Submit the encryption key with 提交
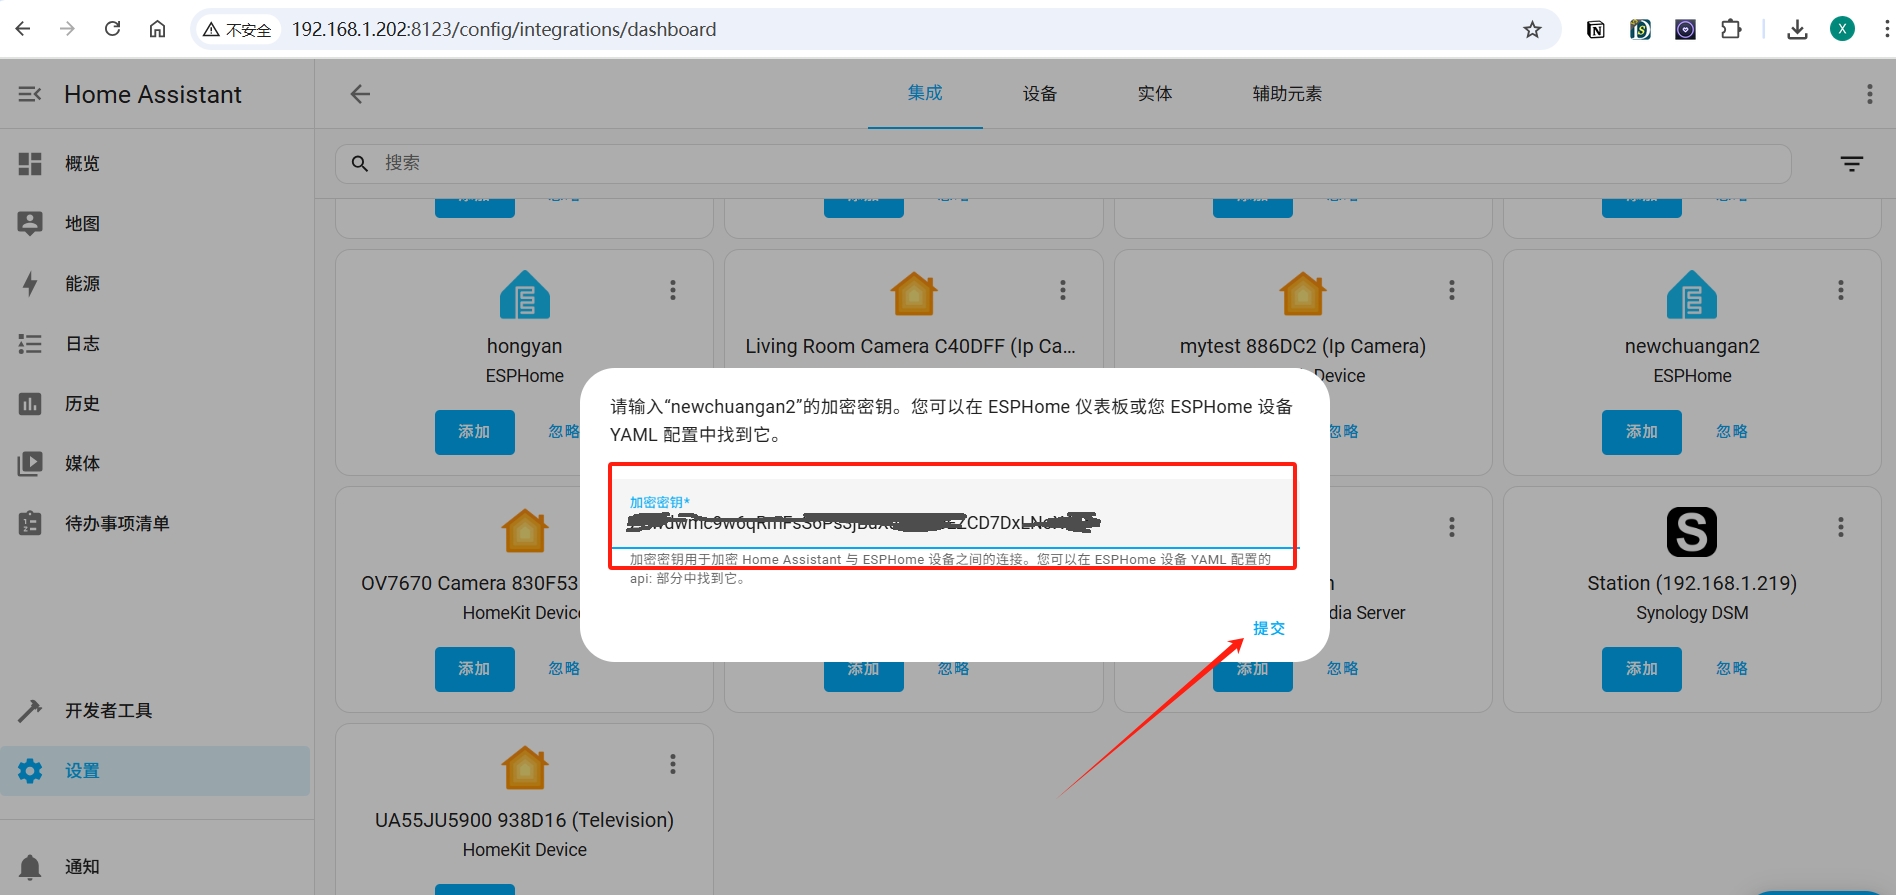 1269,628
